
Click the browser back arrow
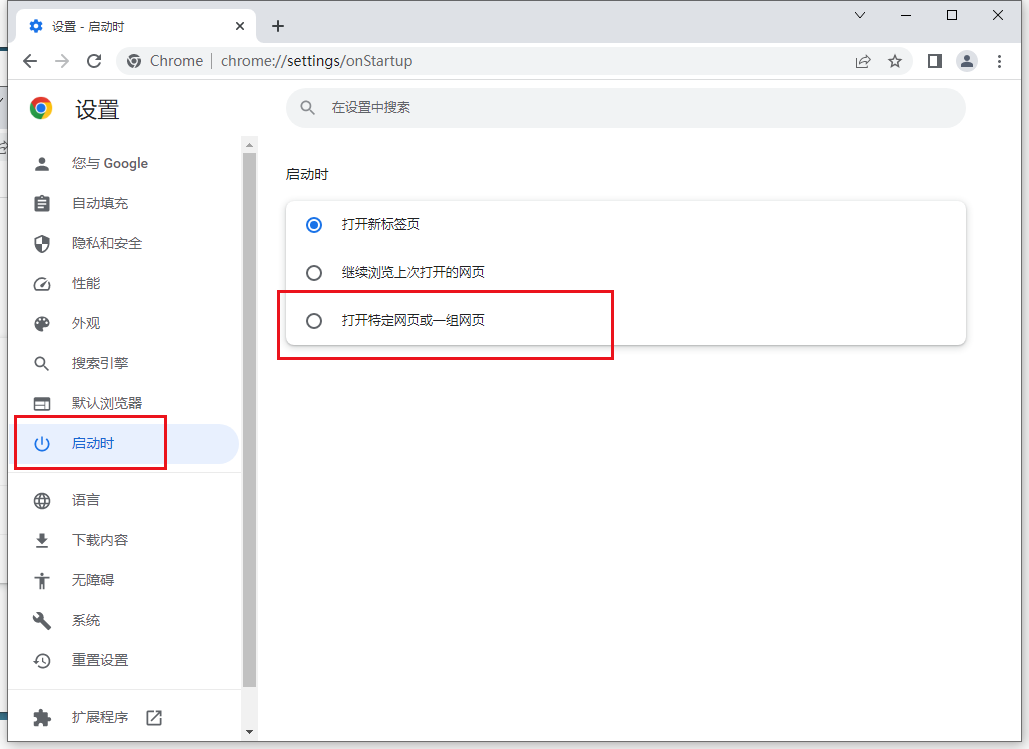(30, 61)
